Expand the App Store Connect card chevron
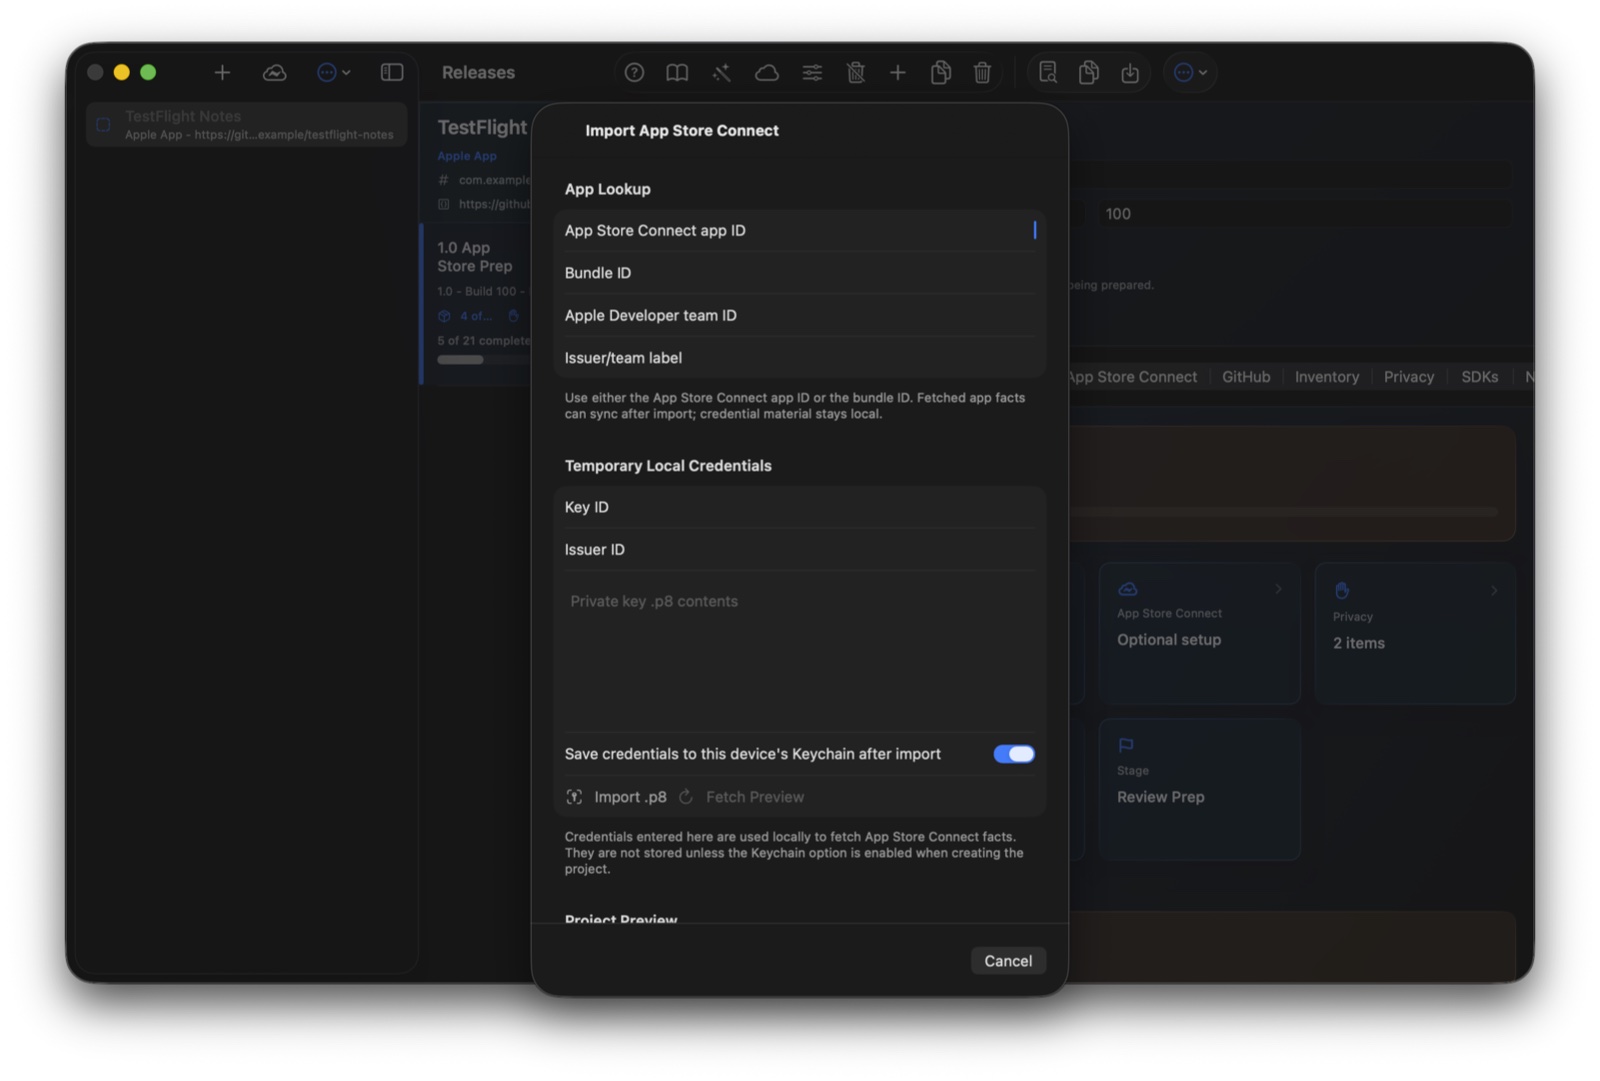1600x1081 pixels. click(1278, 589)
